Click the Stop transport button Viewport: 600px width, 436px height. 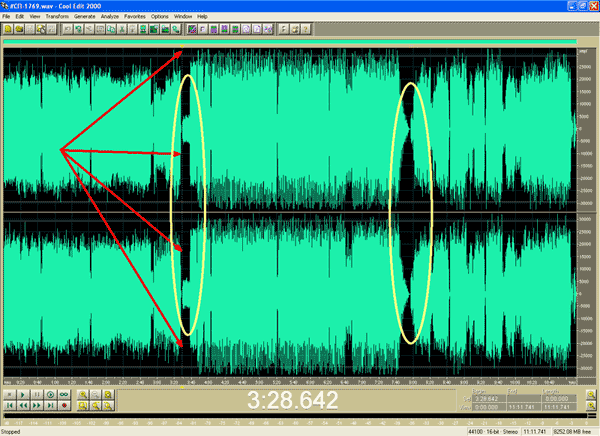point(10,395)
